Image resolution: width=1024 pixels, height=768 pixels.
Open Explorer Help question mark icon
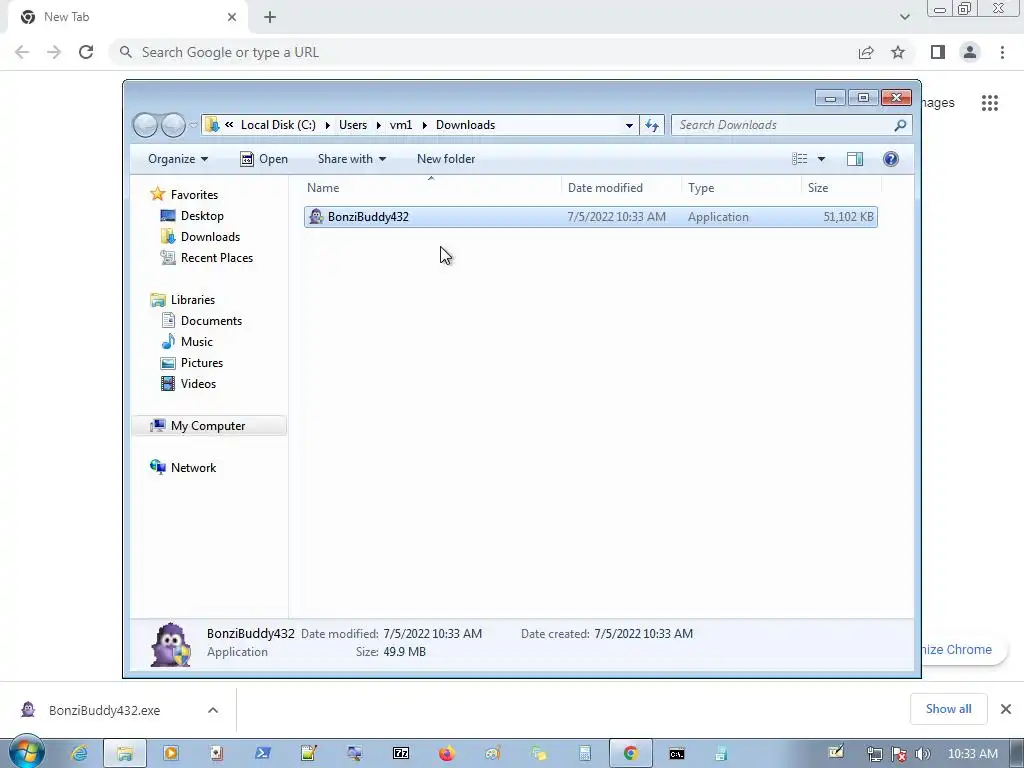891,159
